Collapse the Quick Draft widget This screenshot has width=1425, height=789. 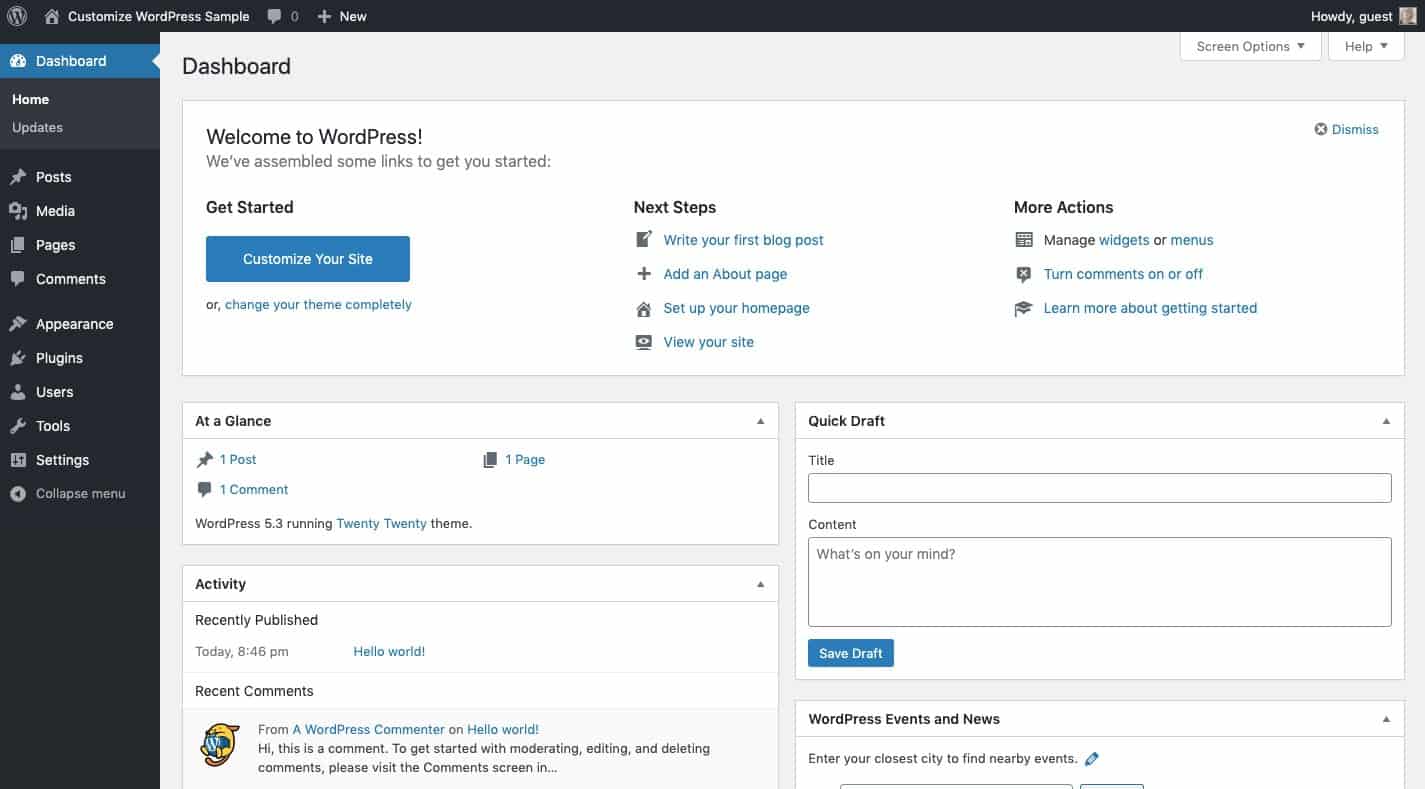1386,421
